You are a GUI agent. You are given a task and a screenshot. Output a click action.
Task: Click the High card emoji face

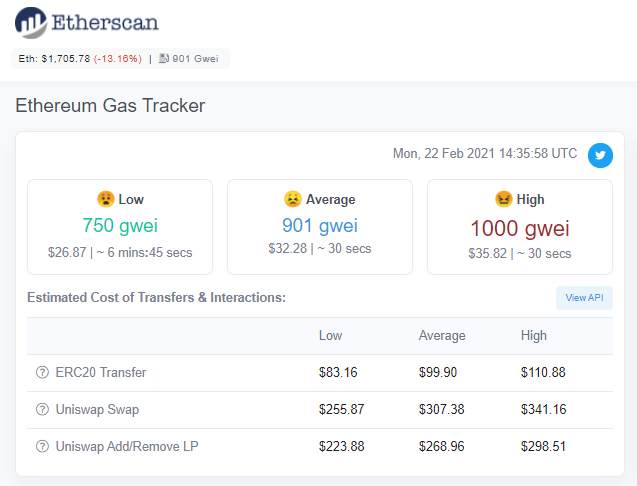[504, 199]
